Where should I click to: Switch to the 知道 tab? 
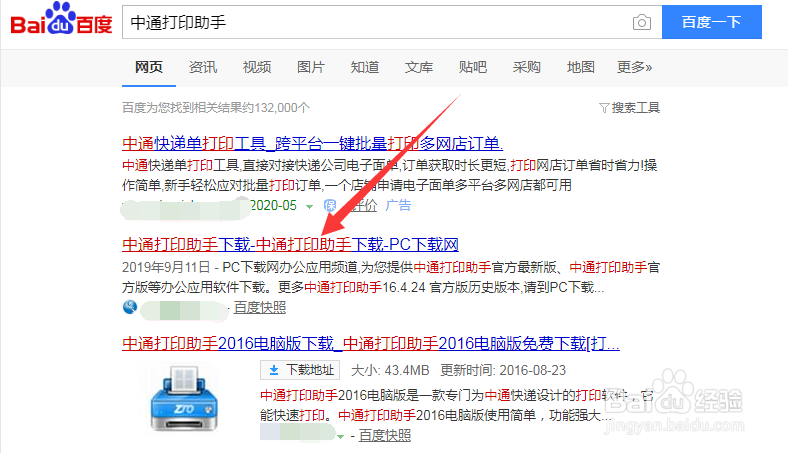coord(365,67)
